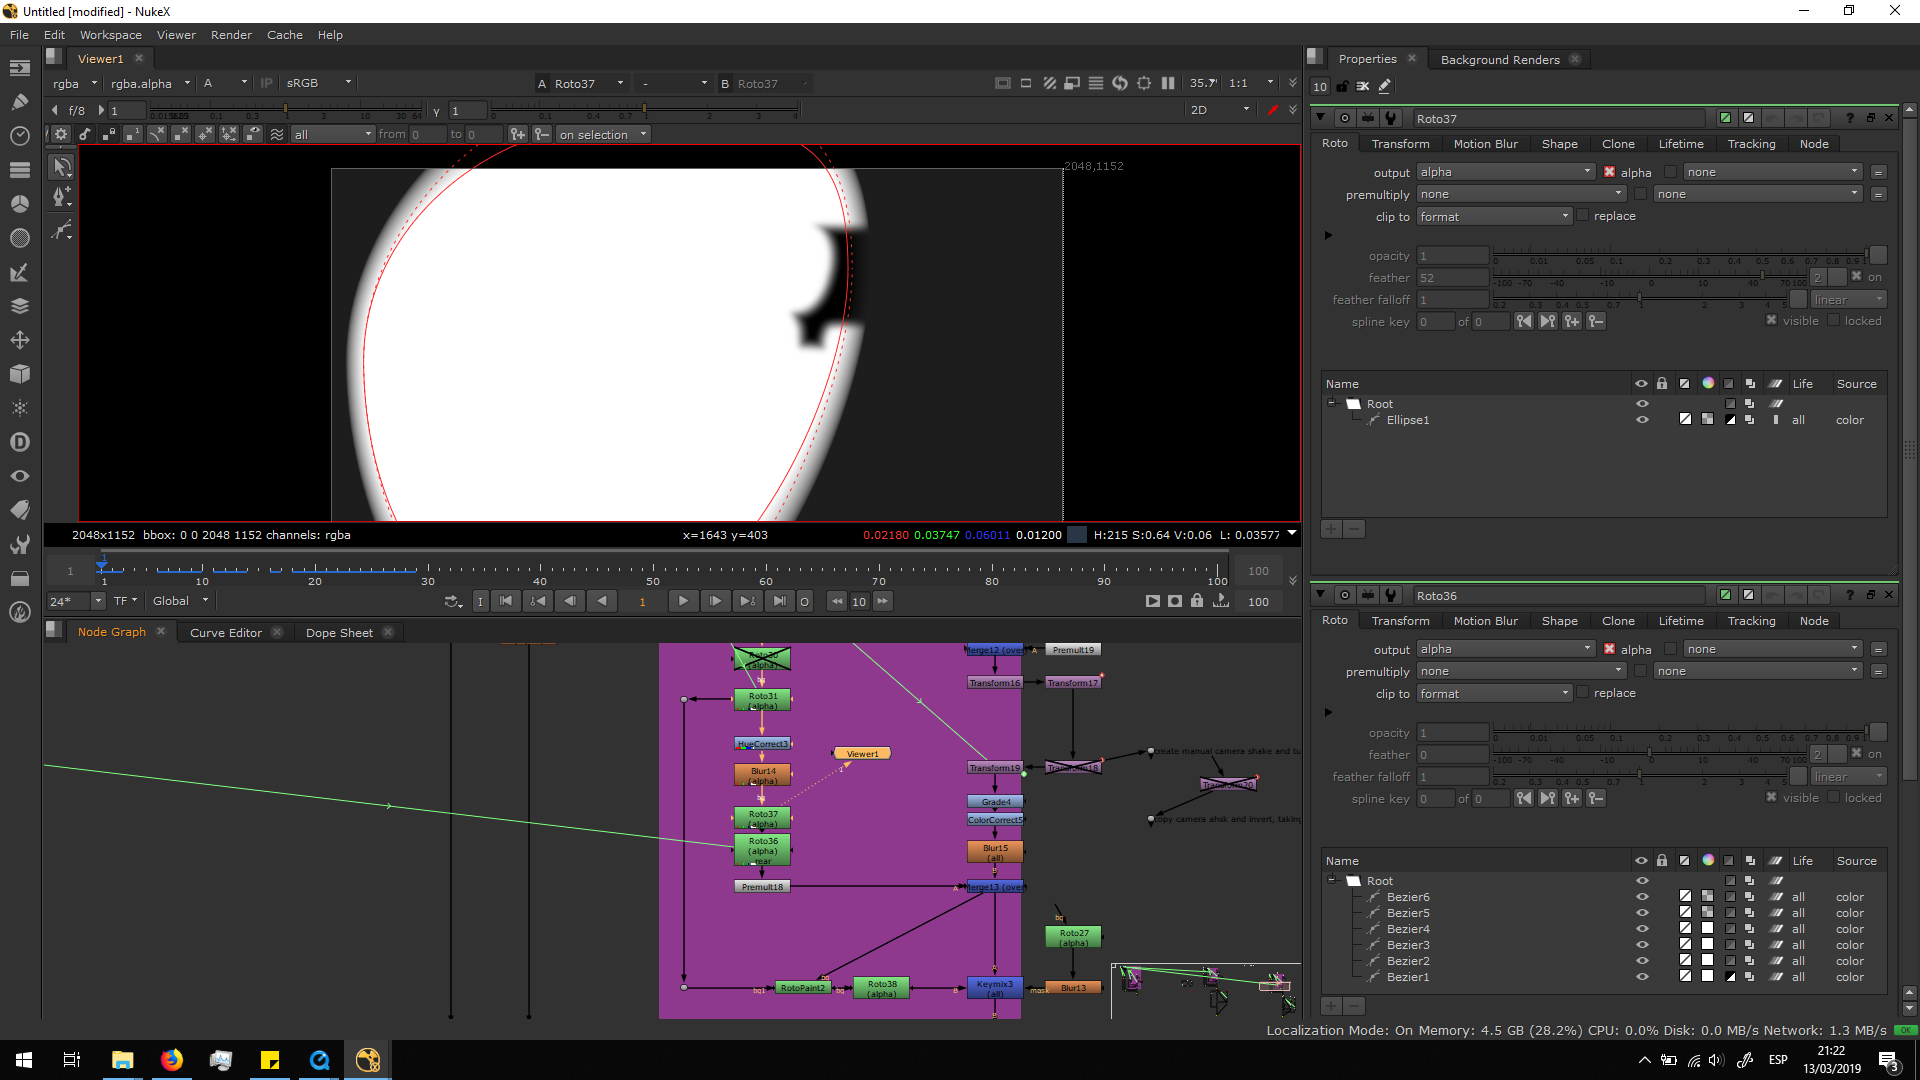Click the Roto37 node in node graph
This screenshot has height=1080, width=1920.
pos(762,817)
